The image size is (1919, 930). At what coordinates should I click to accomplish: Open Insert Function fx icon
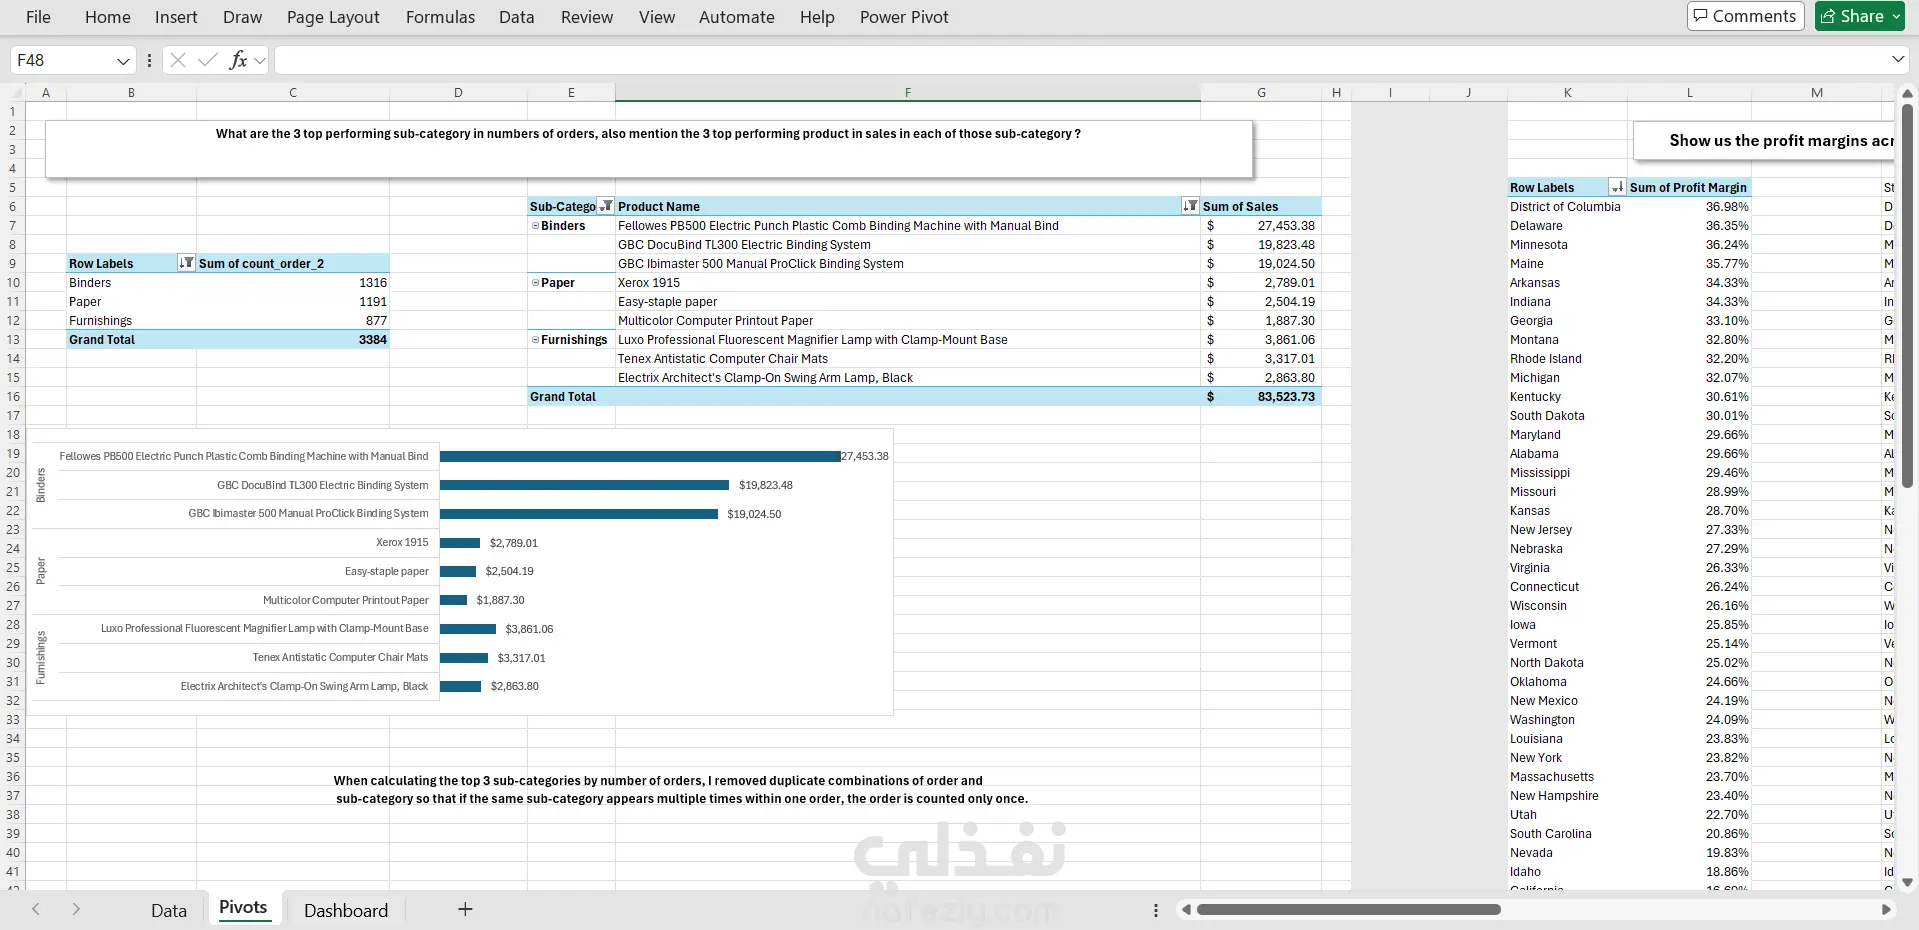pyautogui.click(x=238, y=60)
